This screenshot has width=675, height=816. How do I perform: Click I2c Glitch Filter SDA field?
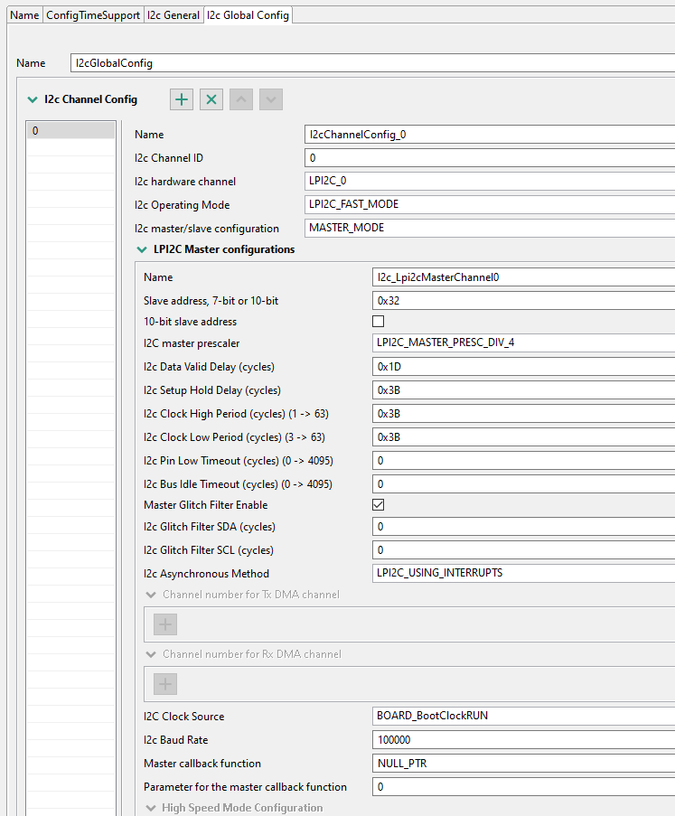(523, 527)
